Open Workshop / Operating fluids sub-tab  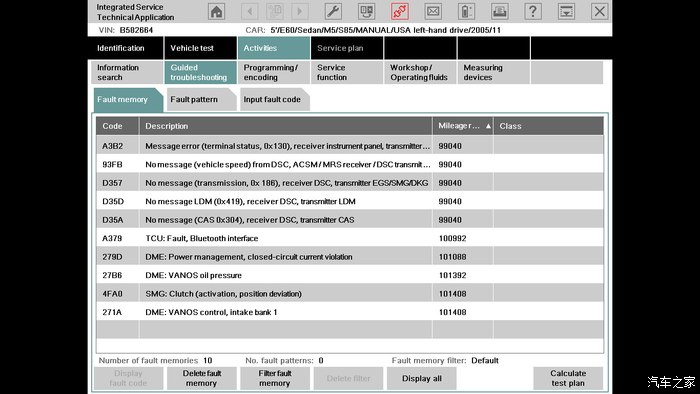420,72
